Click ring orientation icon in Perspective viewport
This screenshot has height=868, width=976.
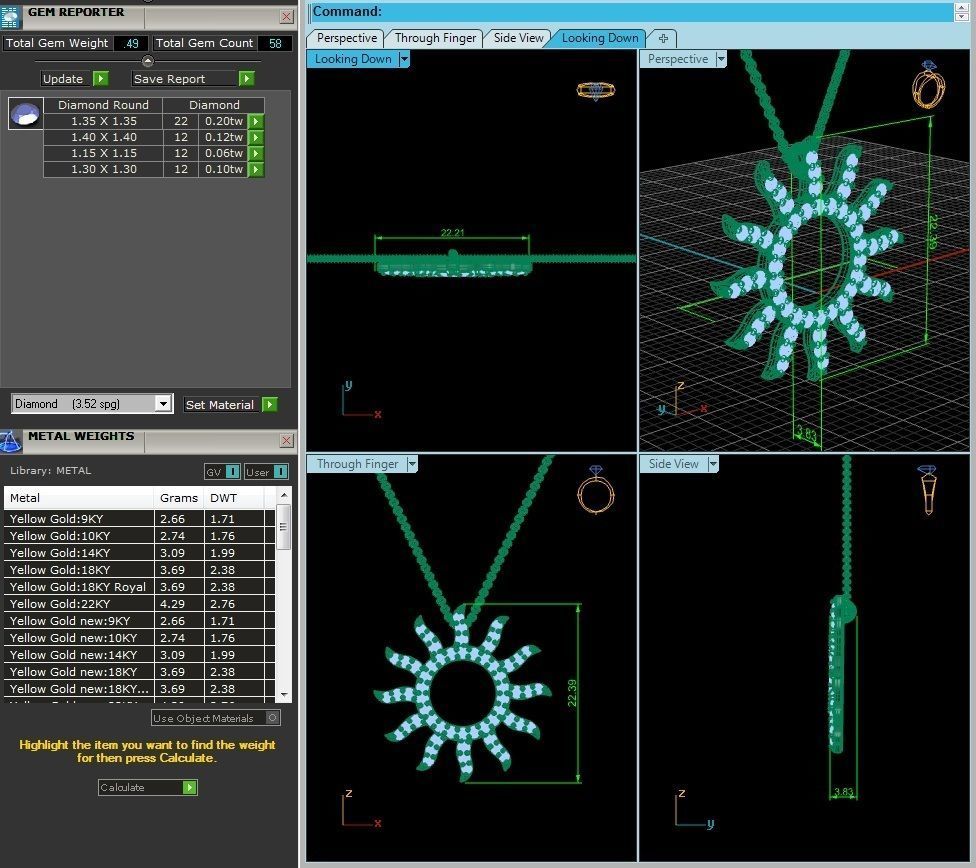click(x=929, y=86)
